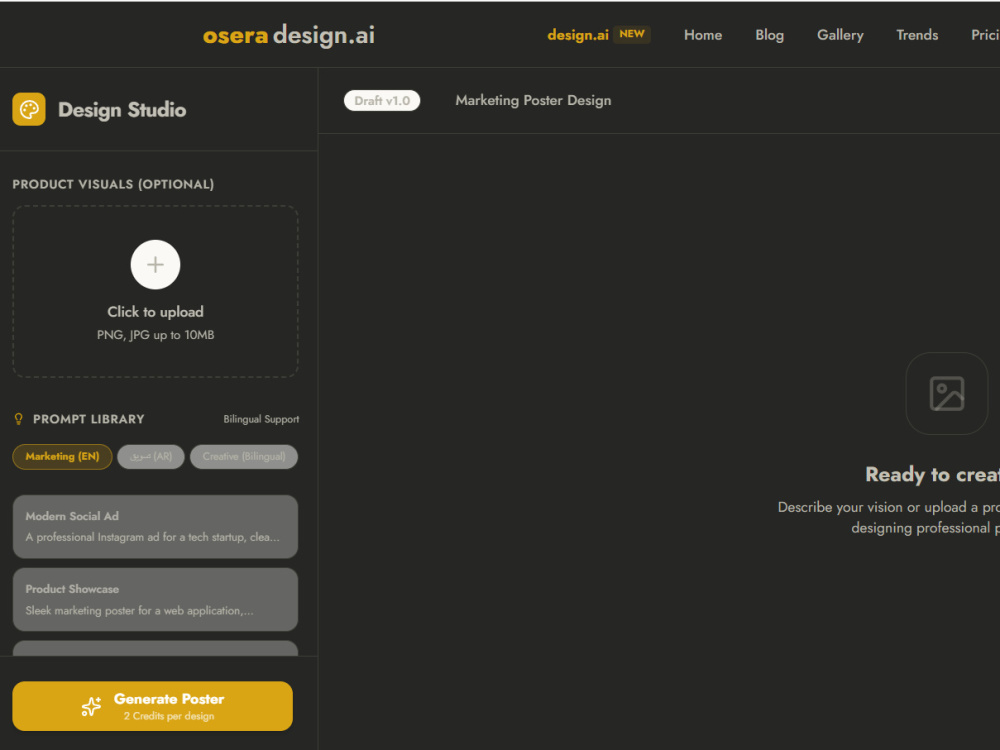Click the 'Bilingual Support' label
This screenshot has height=750, width=1000.
tap(261, 419)
